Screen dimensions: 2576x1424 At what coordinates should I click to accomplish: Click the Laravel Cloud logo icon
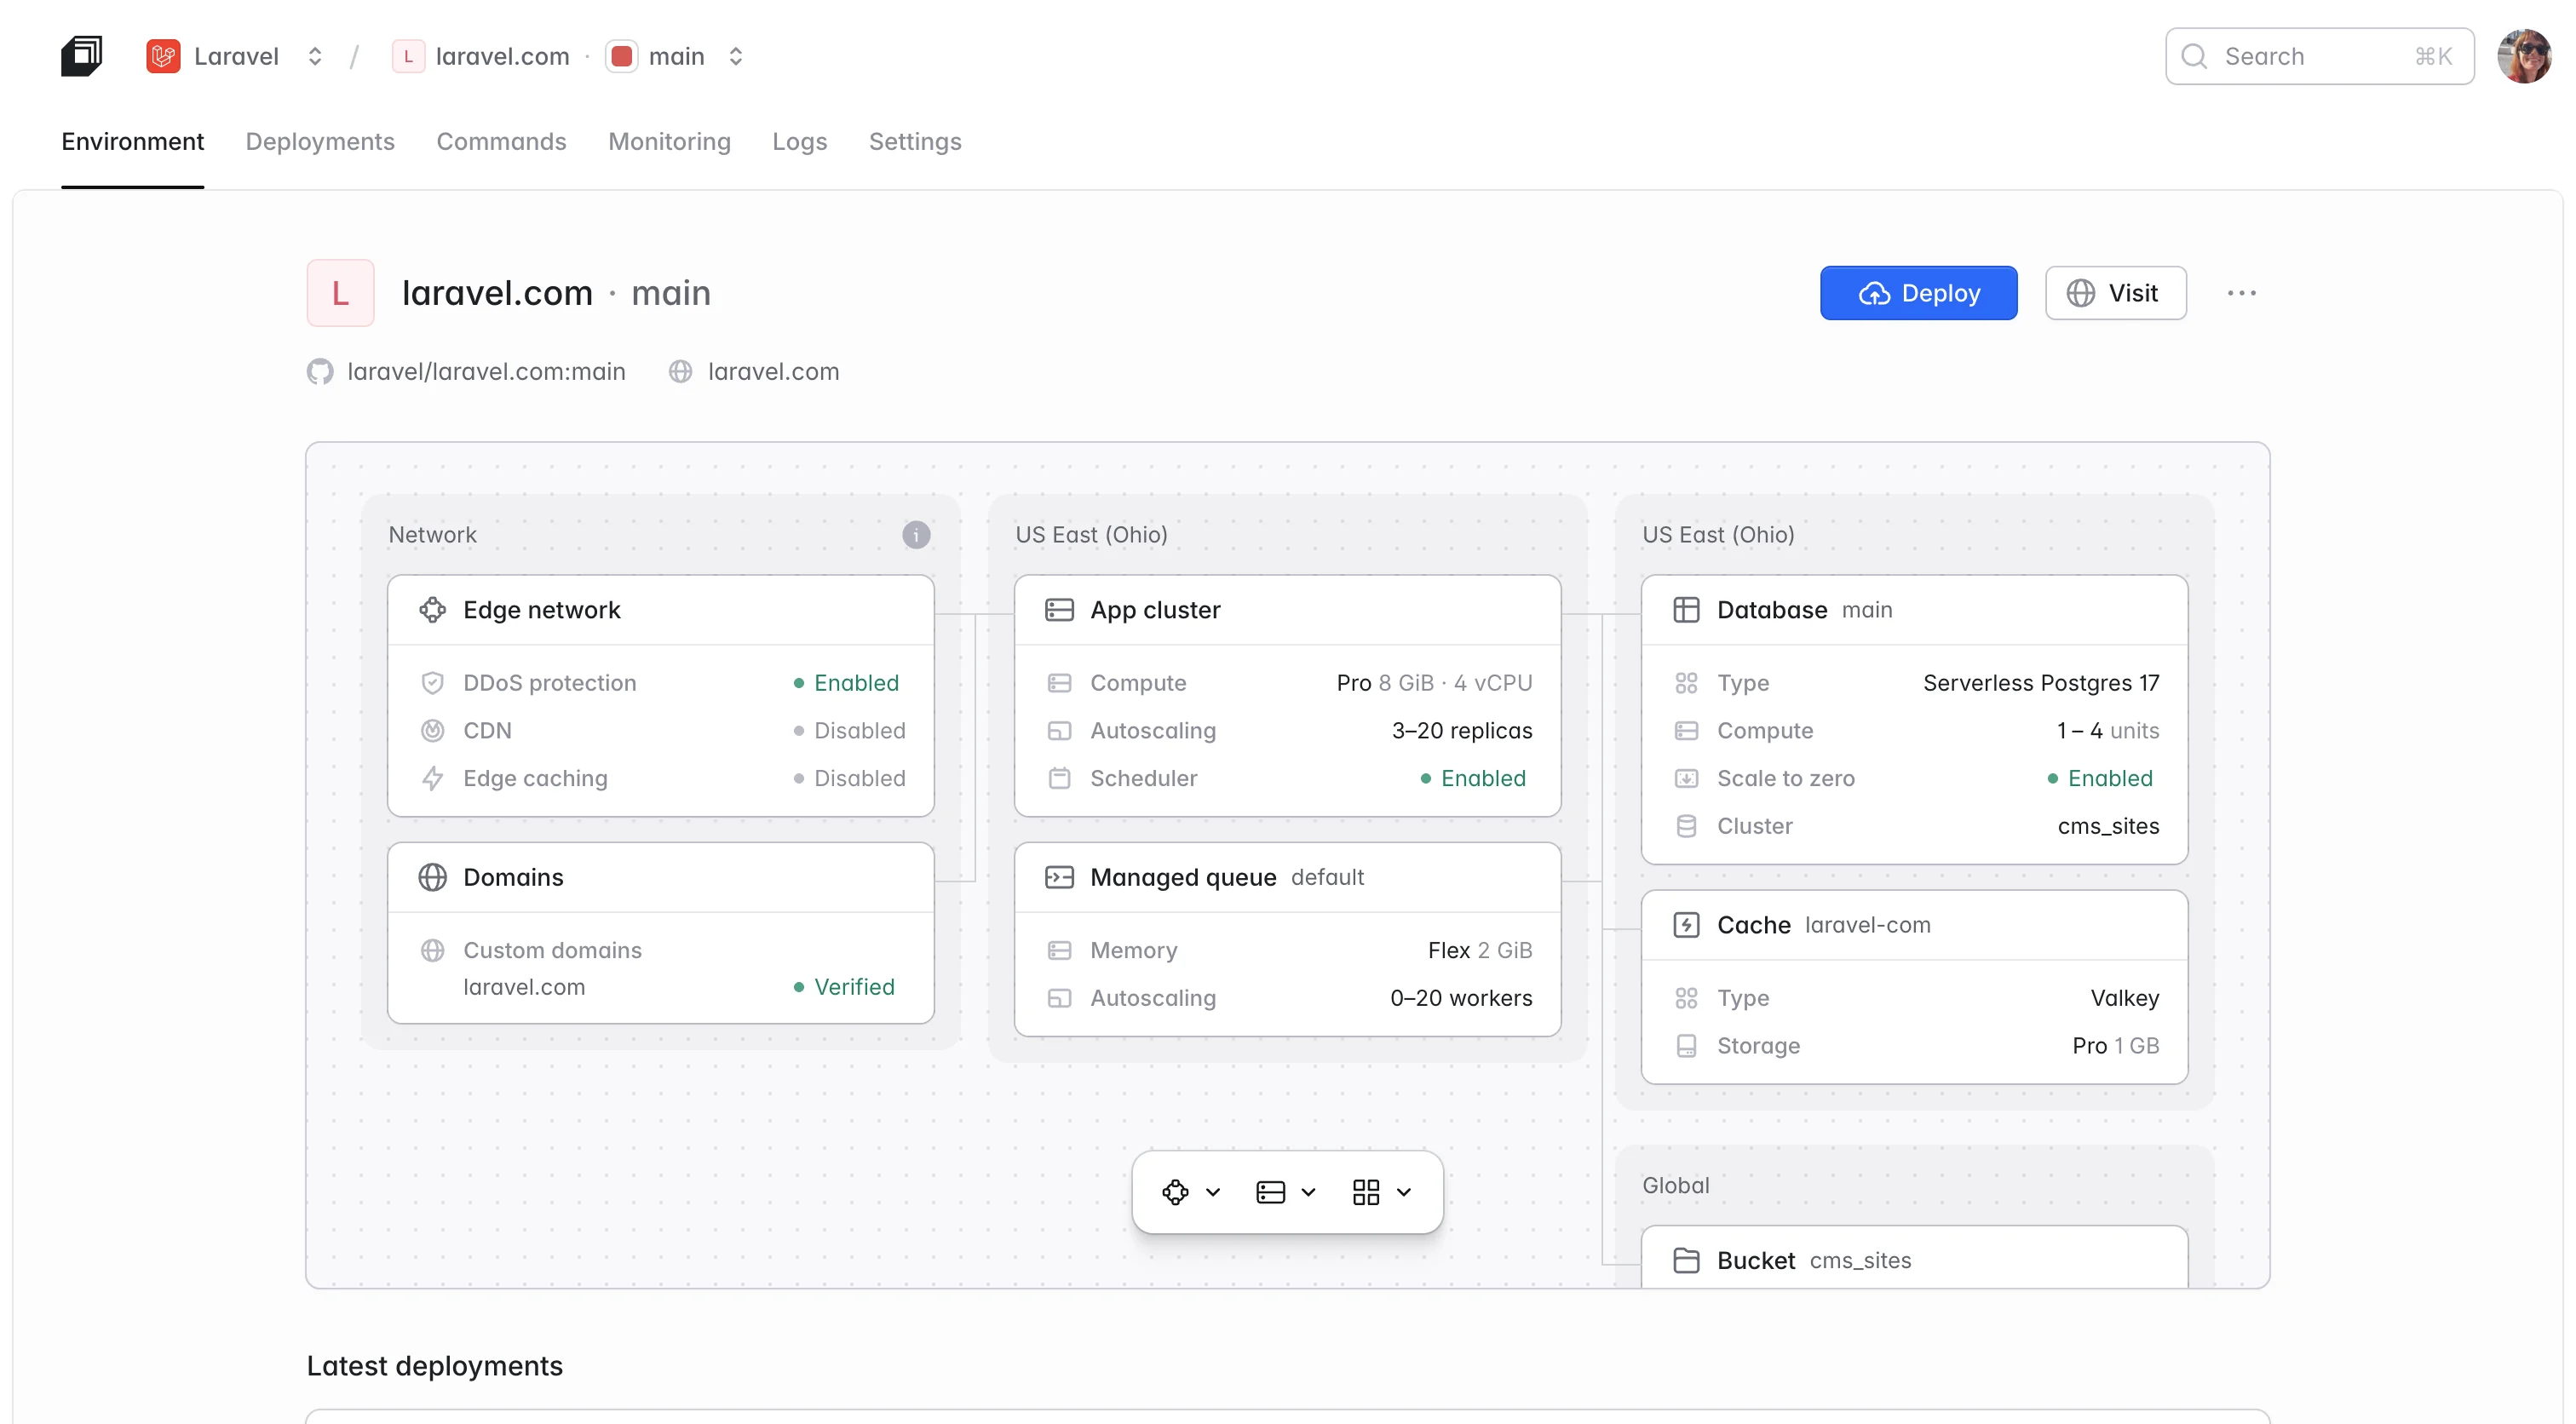click(81, 56)
